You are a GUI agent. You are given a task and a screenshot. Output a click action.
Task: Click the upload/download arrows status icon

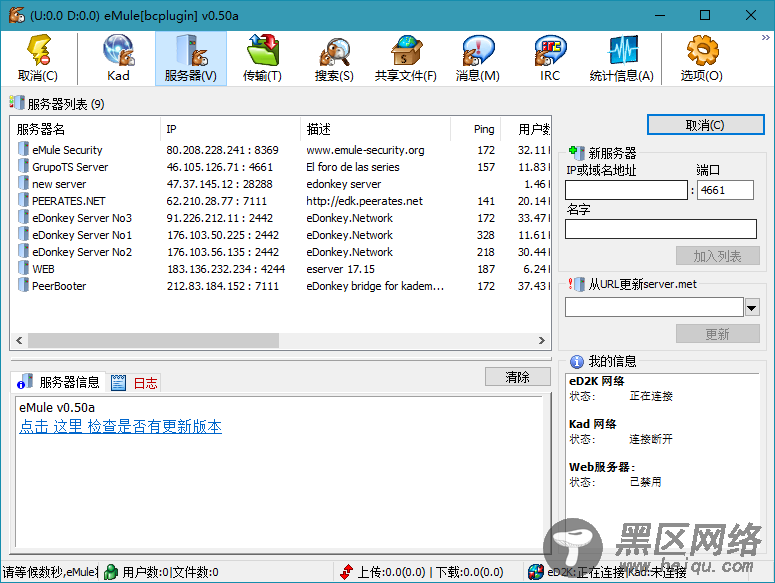click(346, 572)
